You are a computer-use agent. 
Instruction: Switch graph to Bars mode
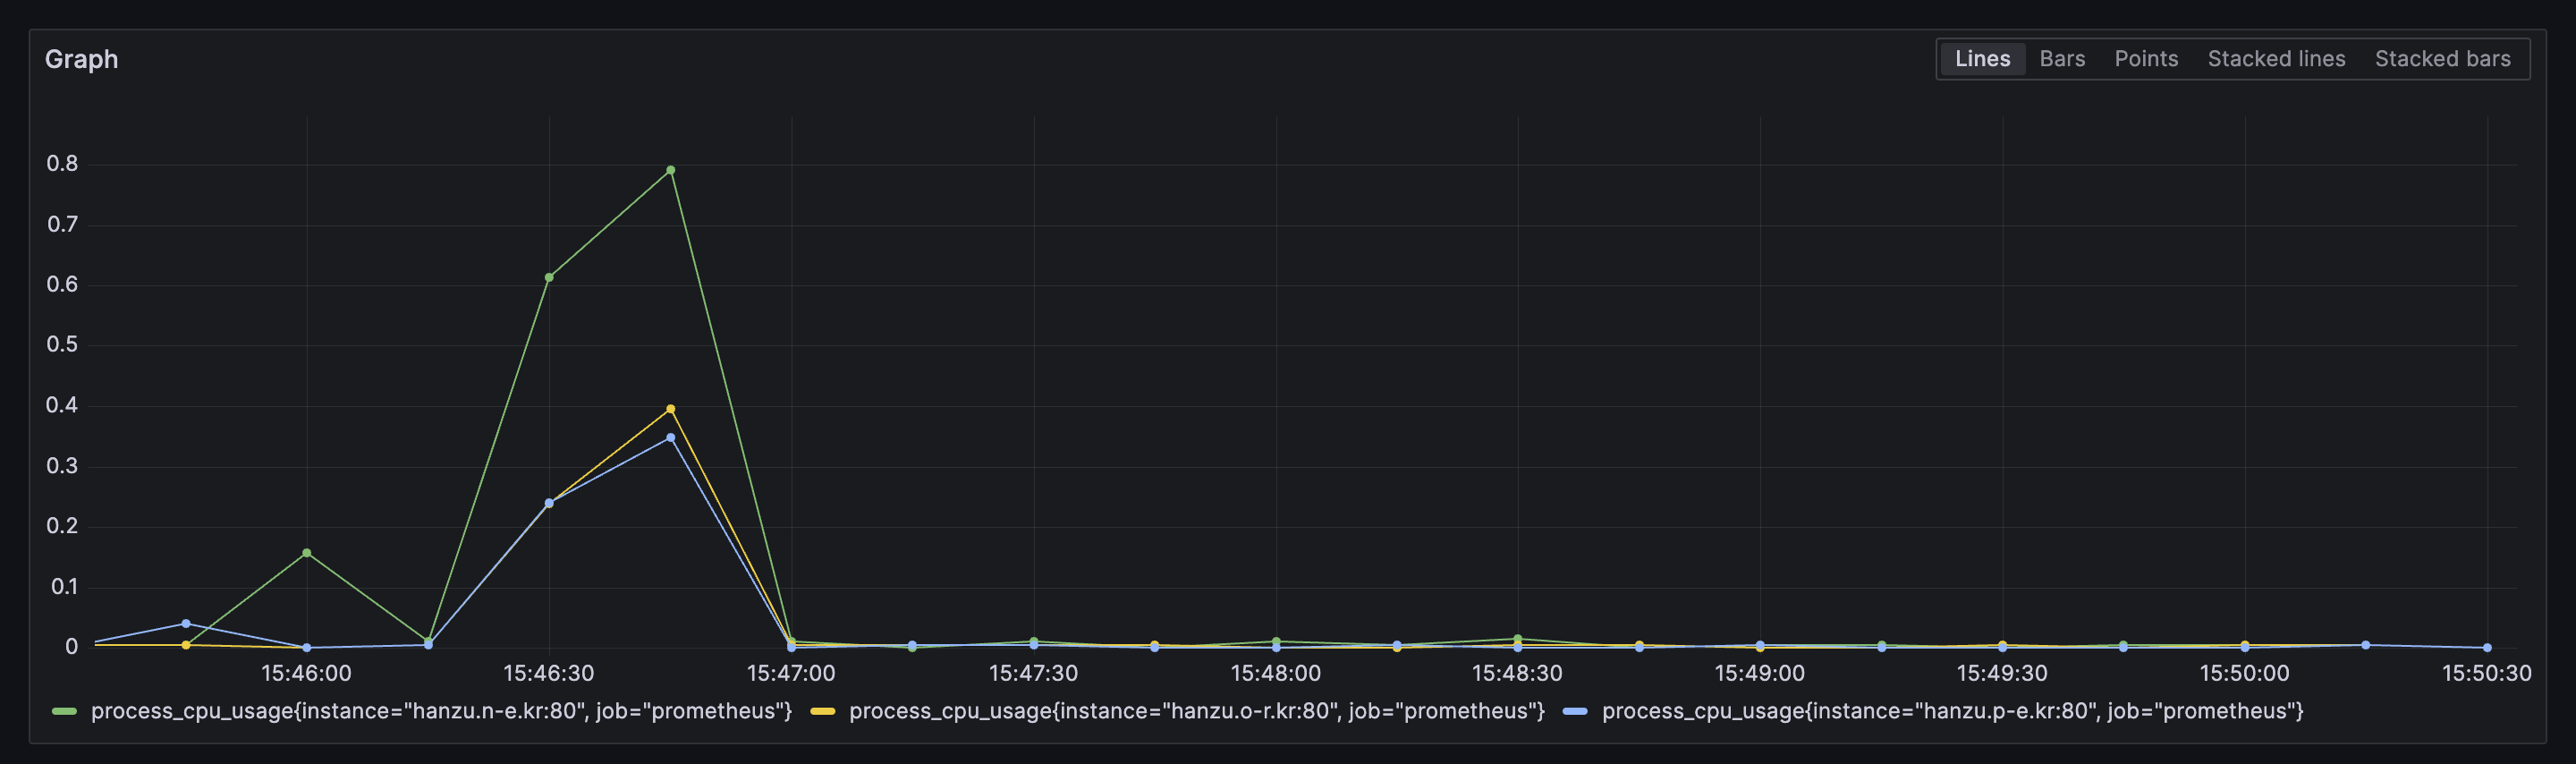click(x=2062, y=59)
